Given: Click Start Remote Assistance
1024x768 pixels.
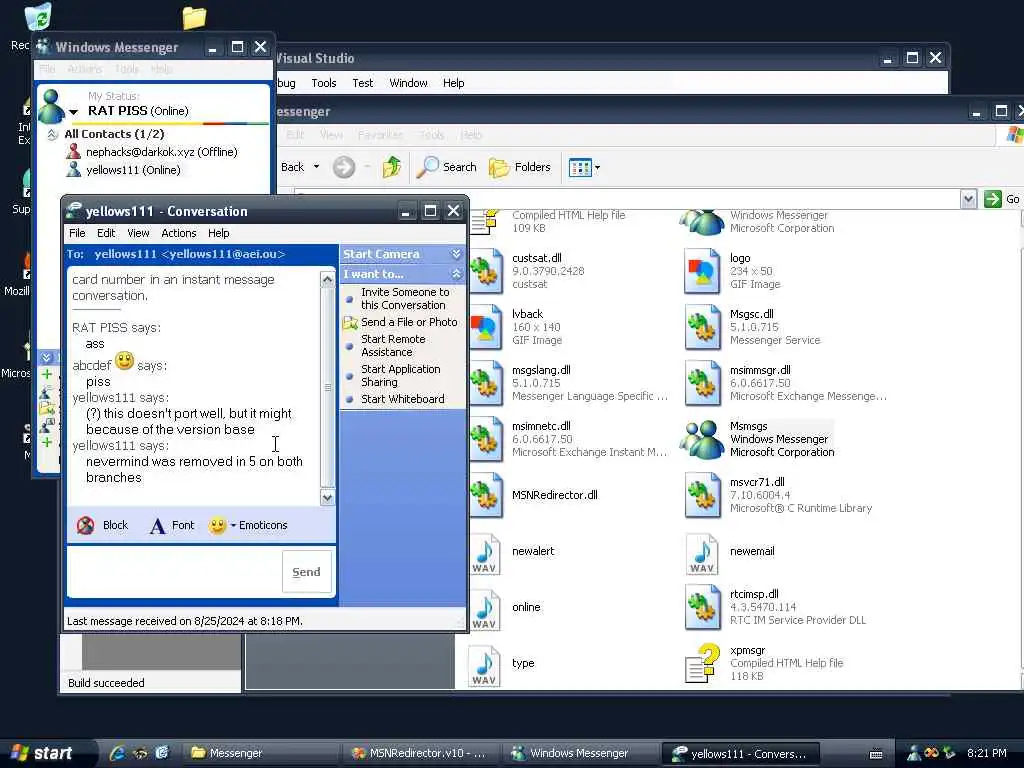Looking at the screenshot, I should [393, 345].
